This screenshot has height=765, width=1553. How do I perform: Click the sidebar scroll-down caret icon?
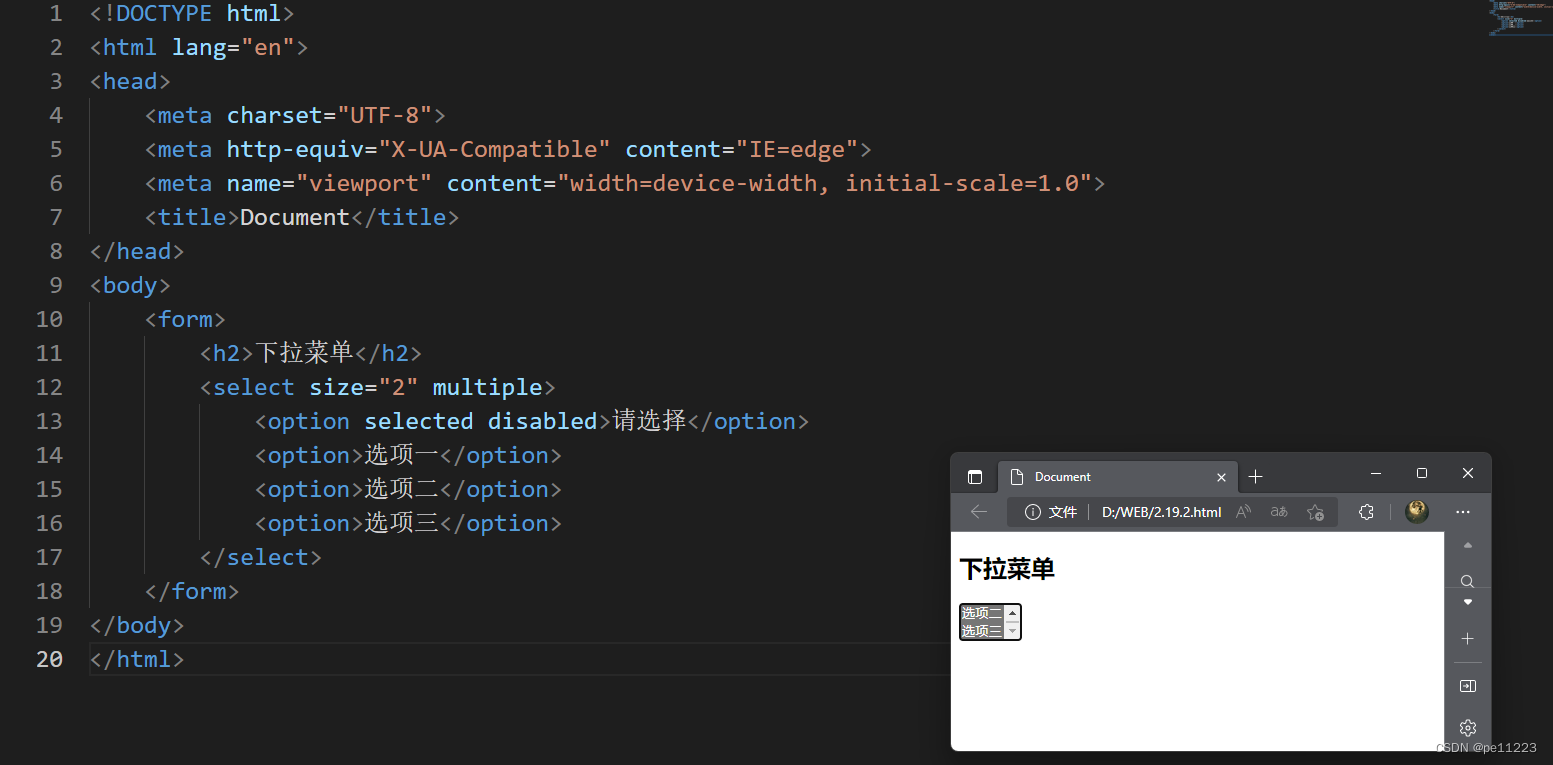[x=1468, y=602]
